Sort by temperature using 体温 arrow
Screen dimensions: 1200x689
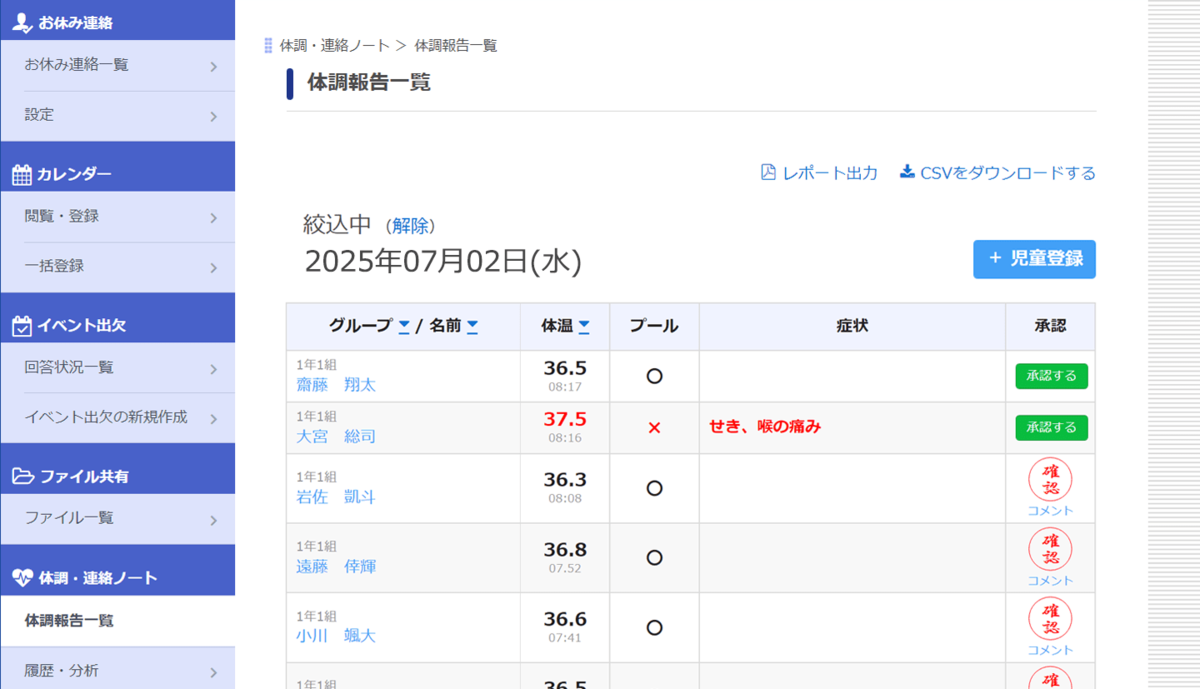pos(584,326)
